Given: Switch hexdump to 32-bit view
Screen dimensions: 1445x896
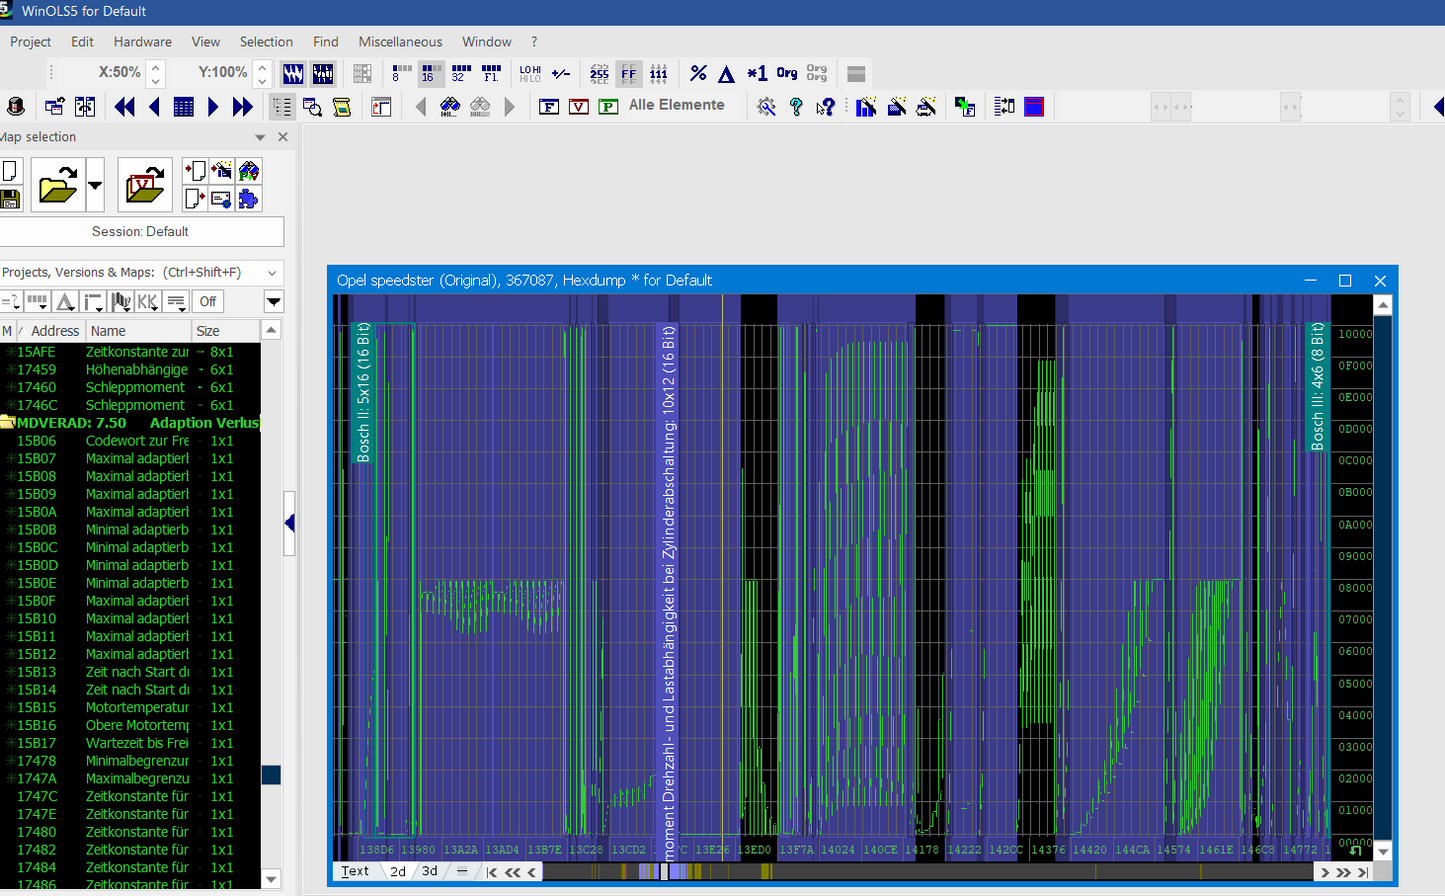Looking at the screenshot, I should coord(461,74).
